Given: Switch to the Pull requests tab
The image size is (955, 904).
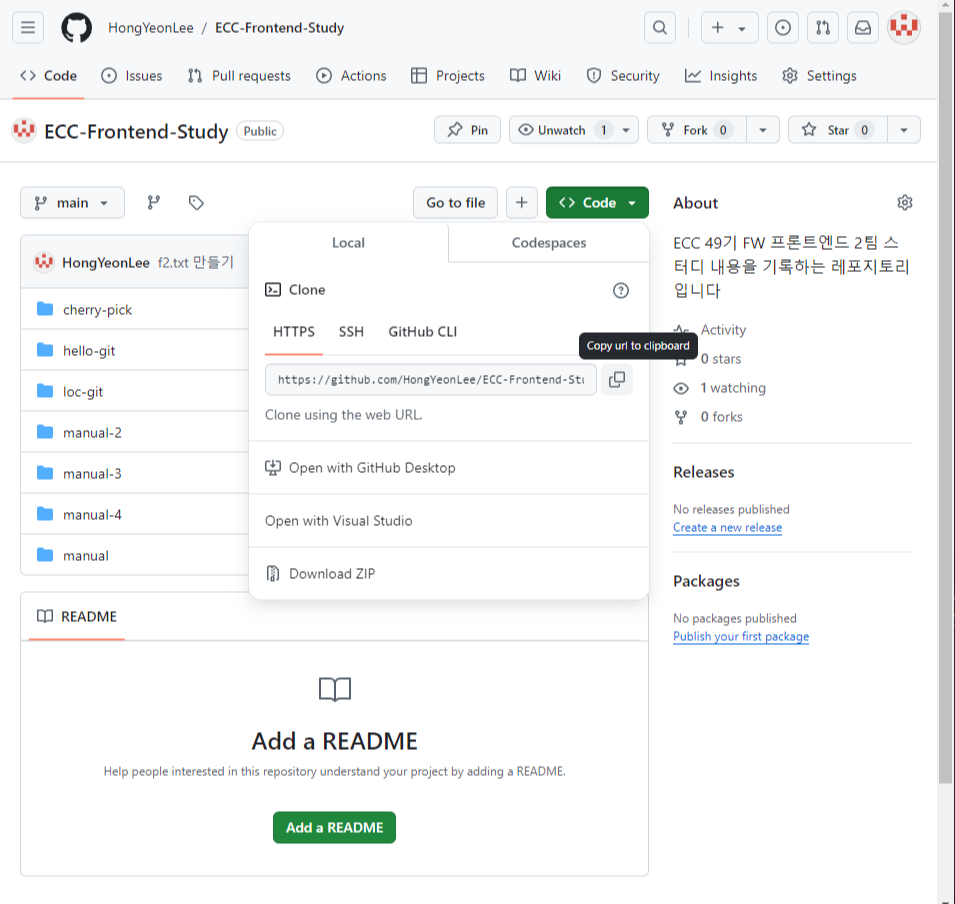Looking at the screenshot, I should click(239, 76).
